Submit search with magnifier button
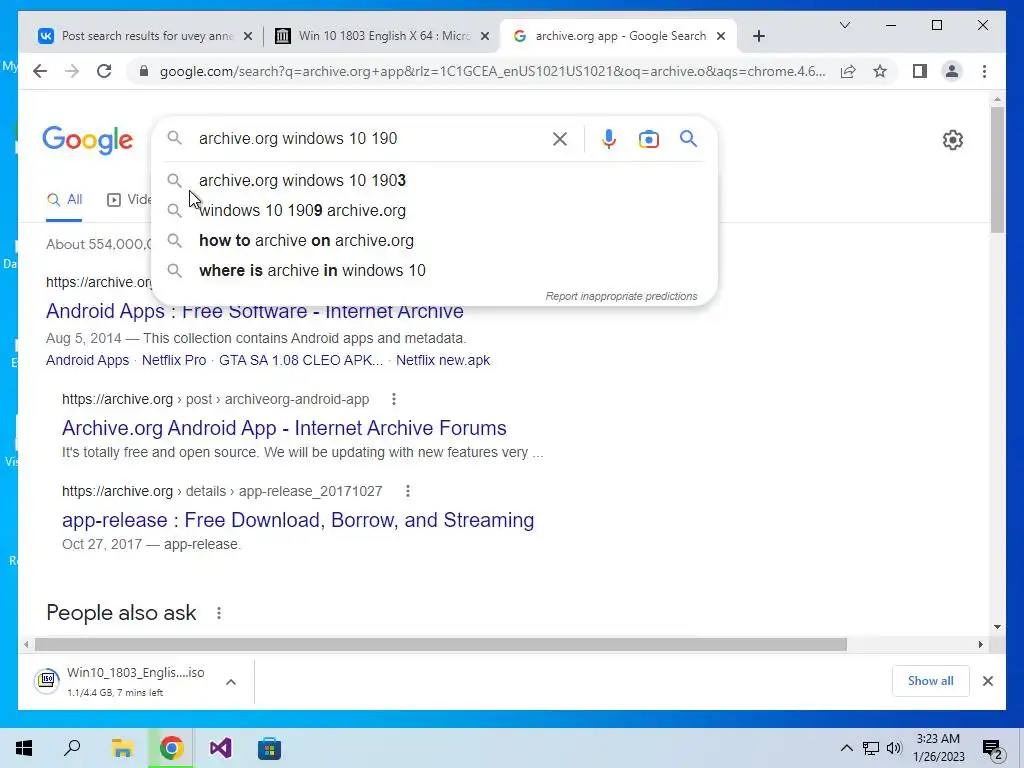This screenshot has height=768, width=1024. pos(688,138)
